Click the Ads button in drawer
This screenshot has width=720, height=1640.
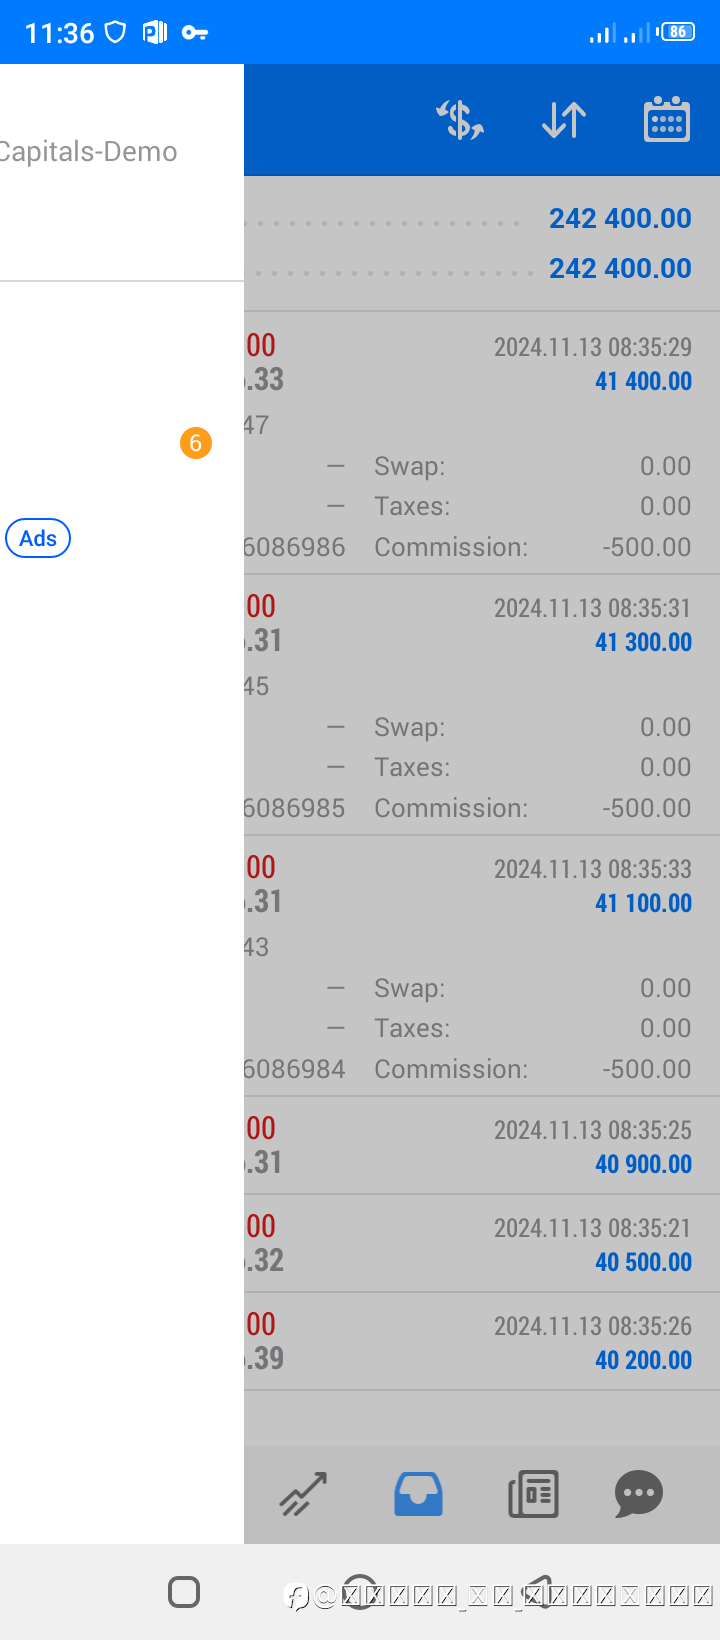(38, 538)
